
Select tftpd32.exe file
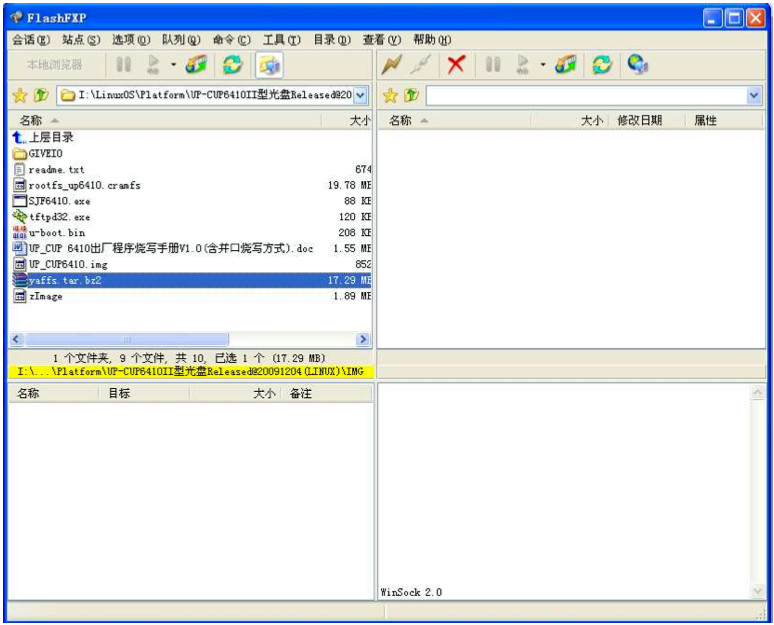52,217
